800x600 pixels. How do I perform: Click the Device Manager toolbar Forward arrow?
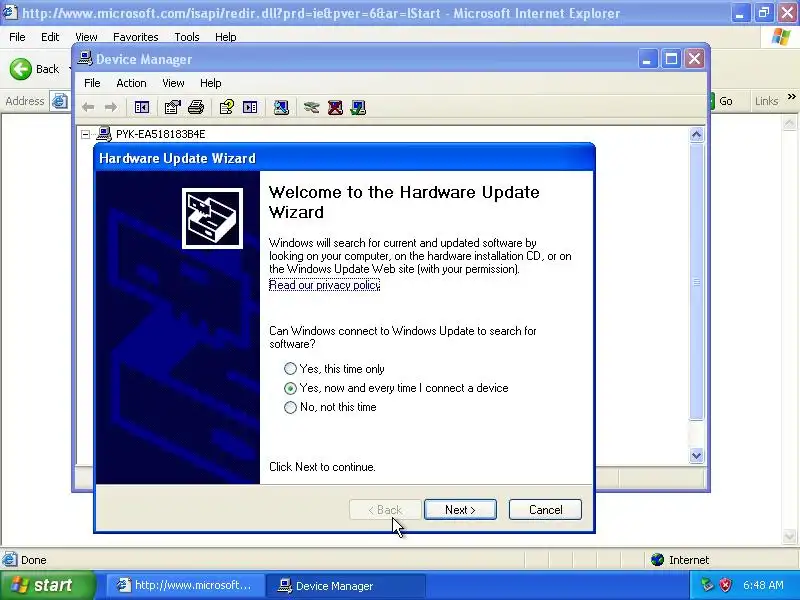point(111,107)
